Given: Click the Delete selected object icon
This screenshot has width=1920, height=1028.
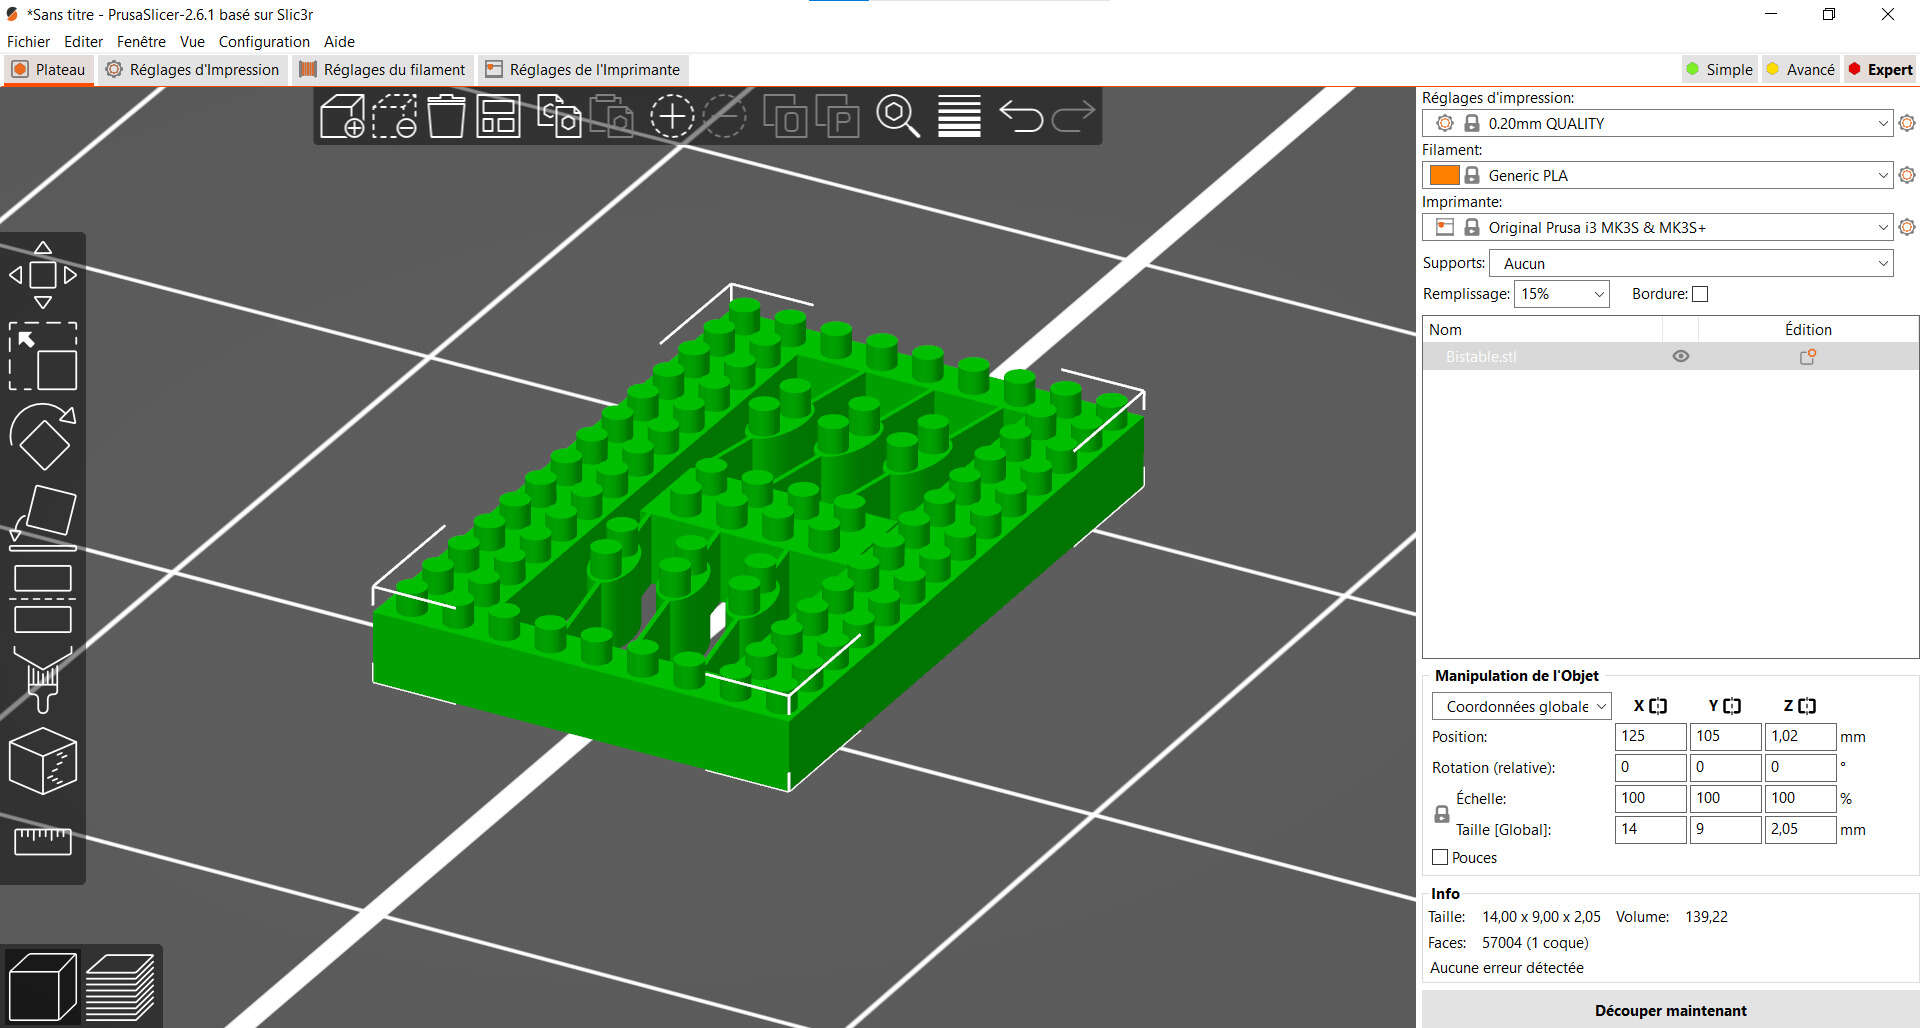Looking at the screenshot, I should pos(395,117).
